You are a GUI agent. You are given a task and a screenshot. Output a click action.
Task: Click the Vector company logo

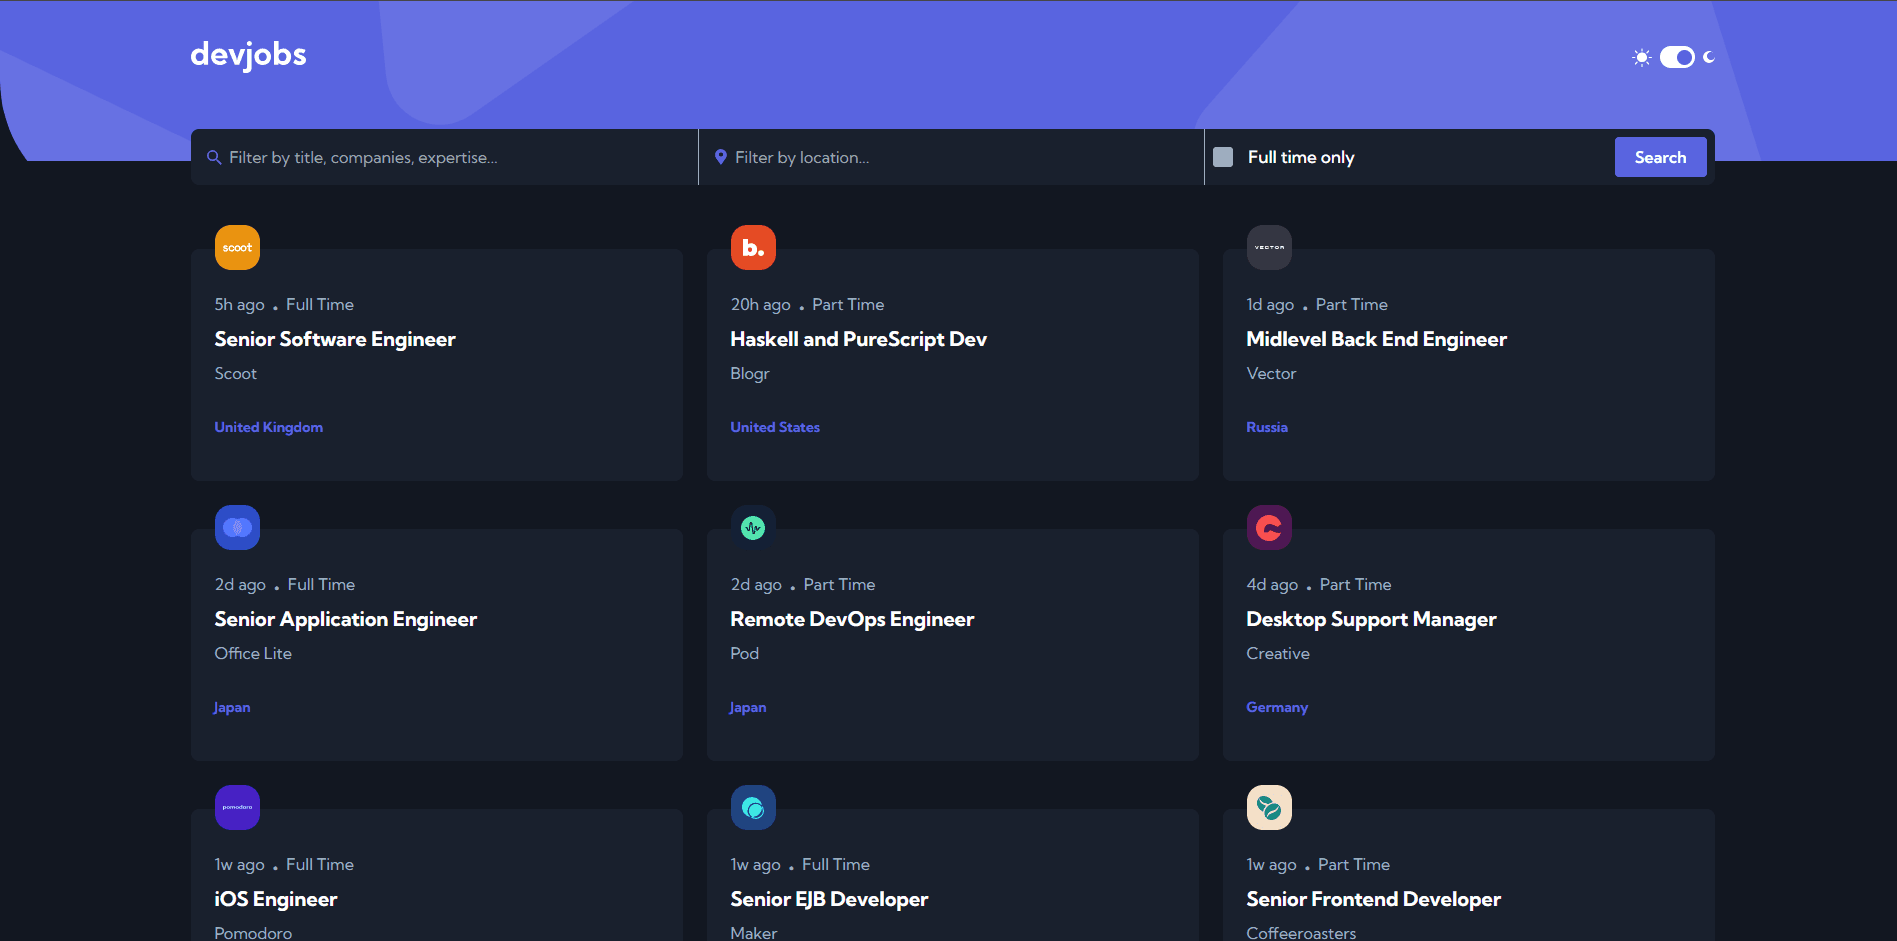pos(1269,247)
